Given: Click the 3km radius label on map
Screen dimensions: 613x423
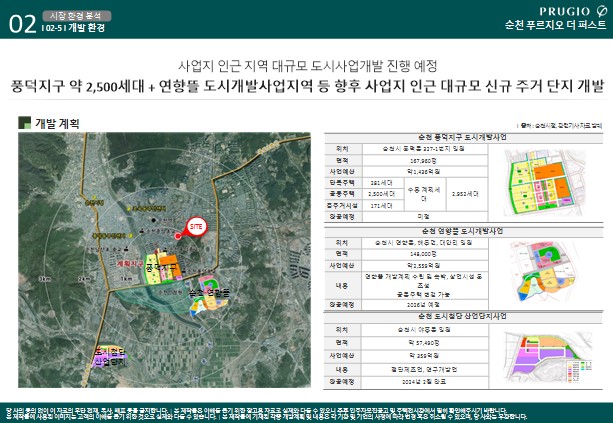Looking at the screenshot, I should [45, 279].
